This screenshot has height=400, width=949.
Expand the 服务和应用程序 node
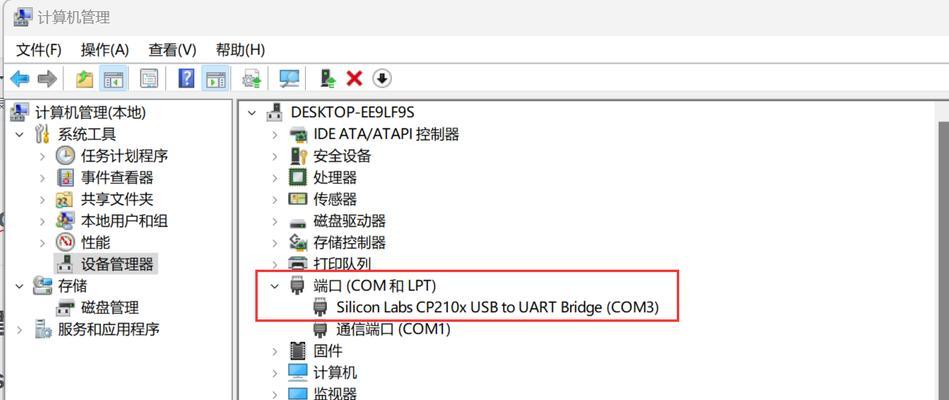click(x=20, y=330)
